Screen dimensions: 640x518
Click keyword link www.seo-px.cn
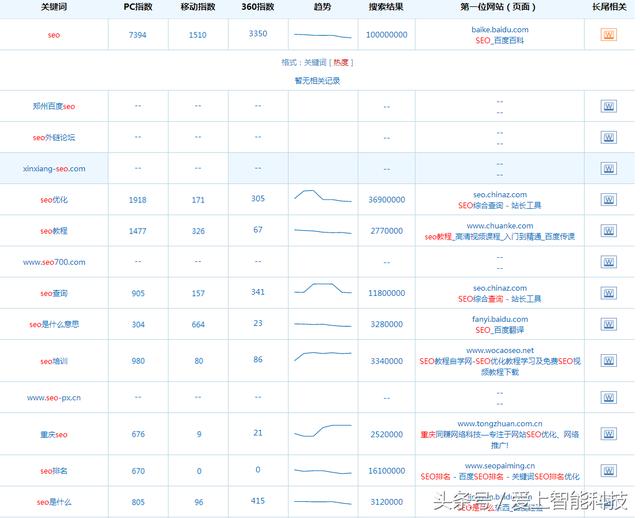point(54,398)
